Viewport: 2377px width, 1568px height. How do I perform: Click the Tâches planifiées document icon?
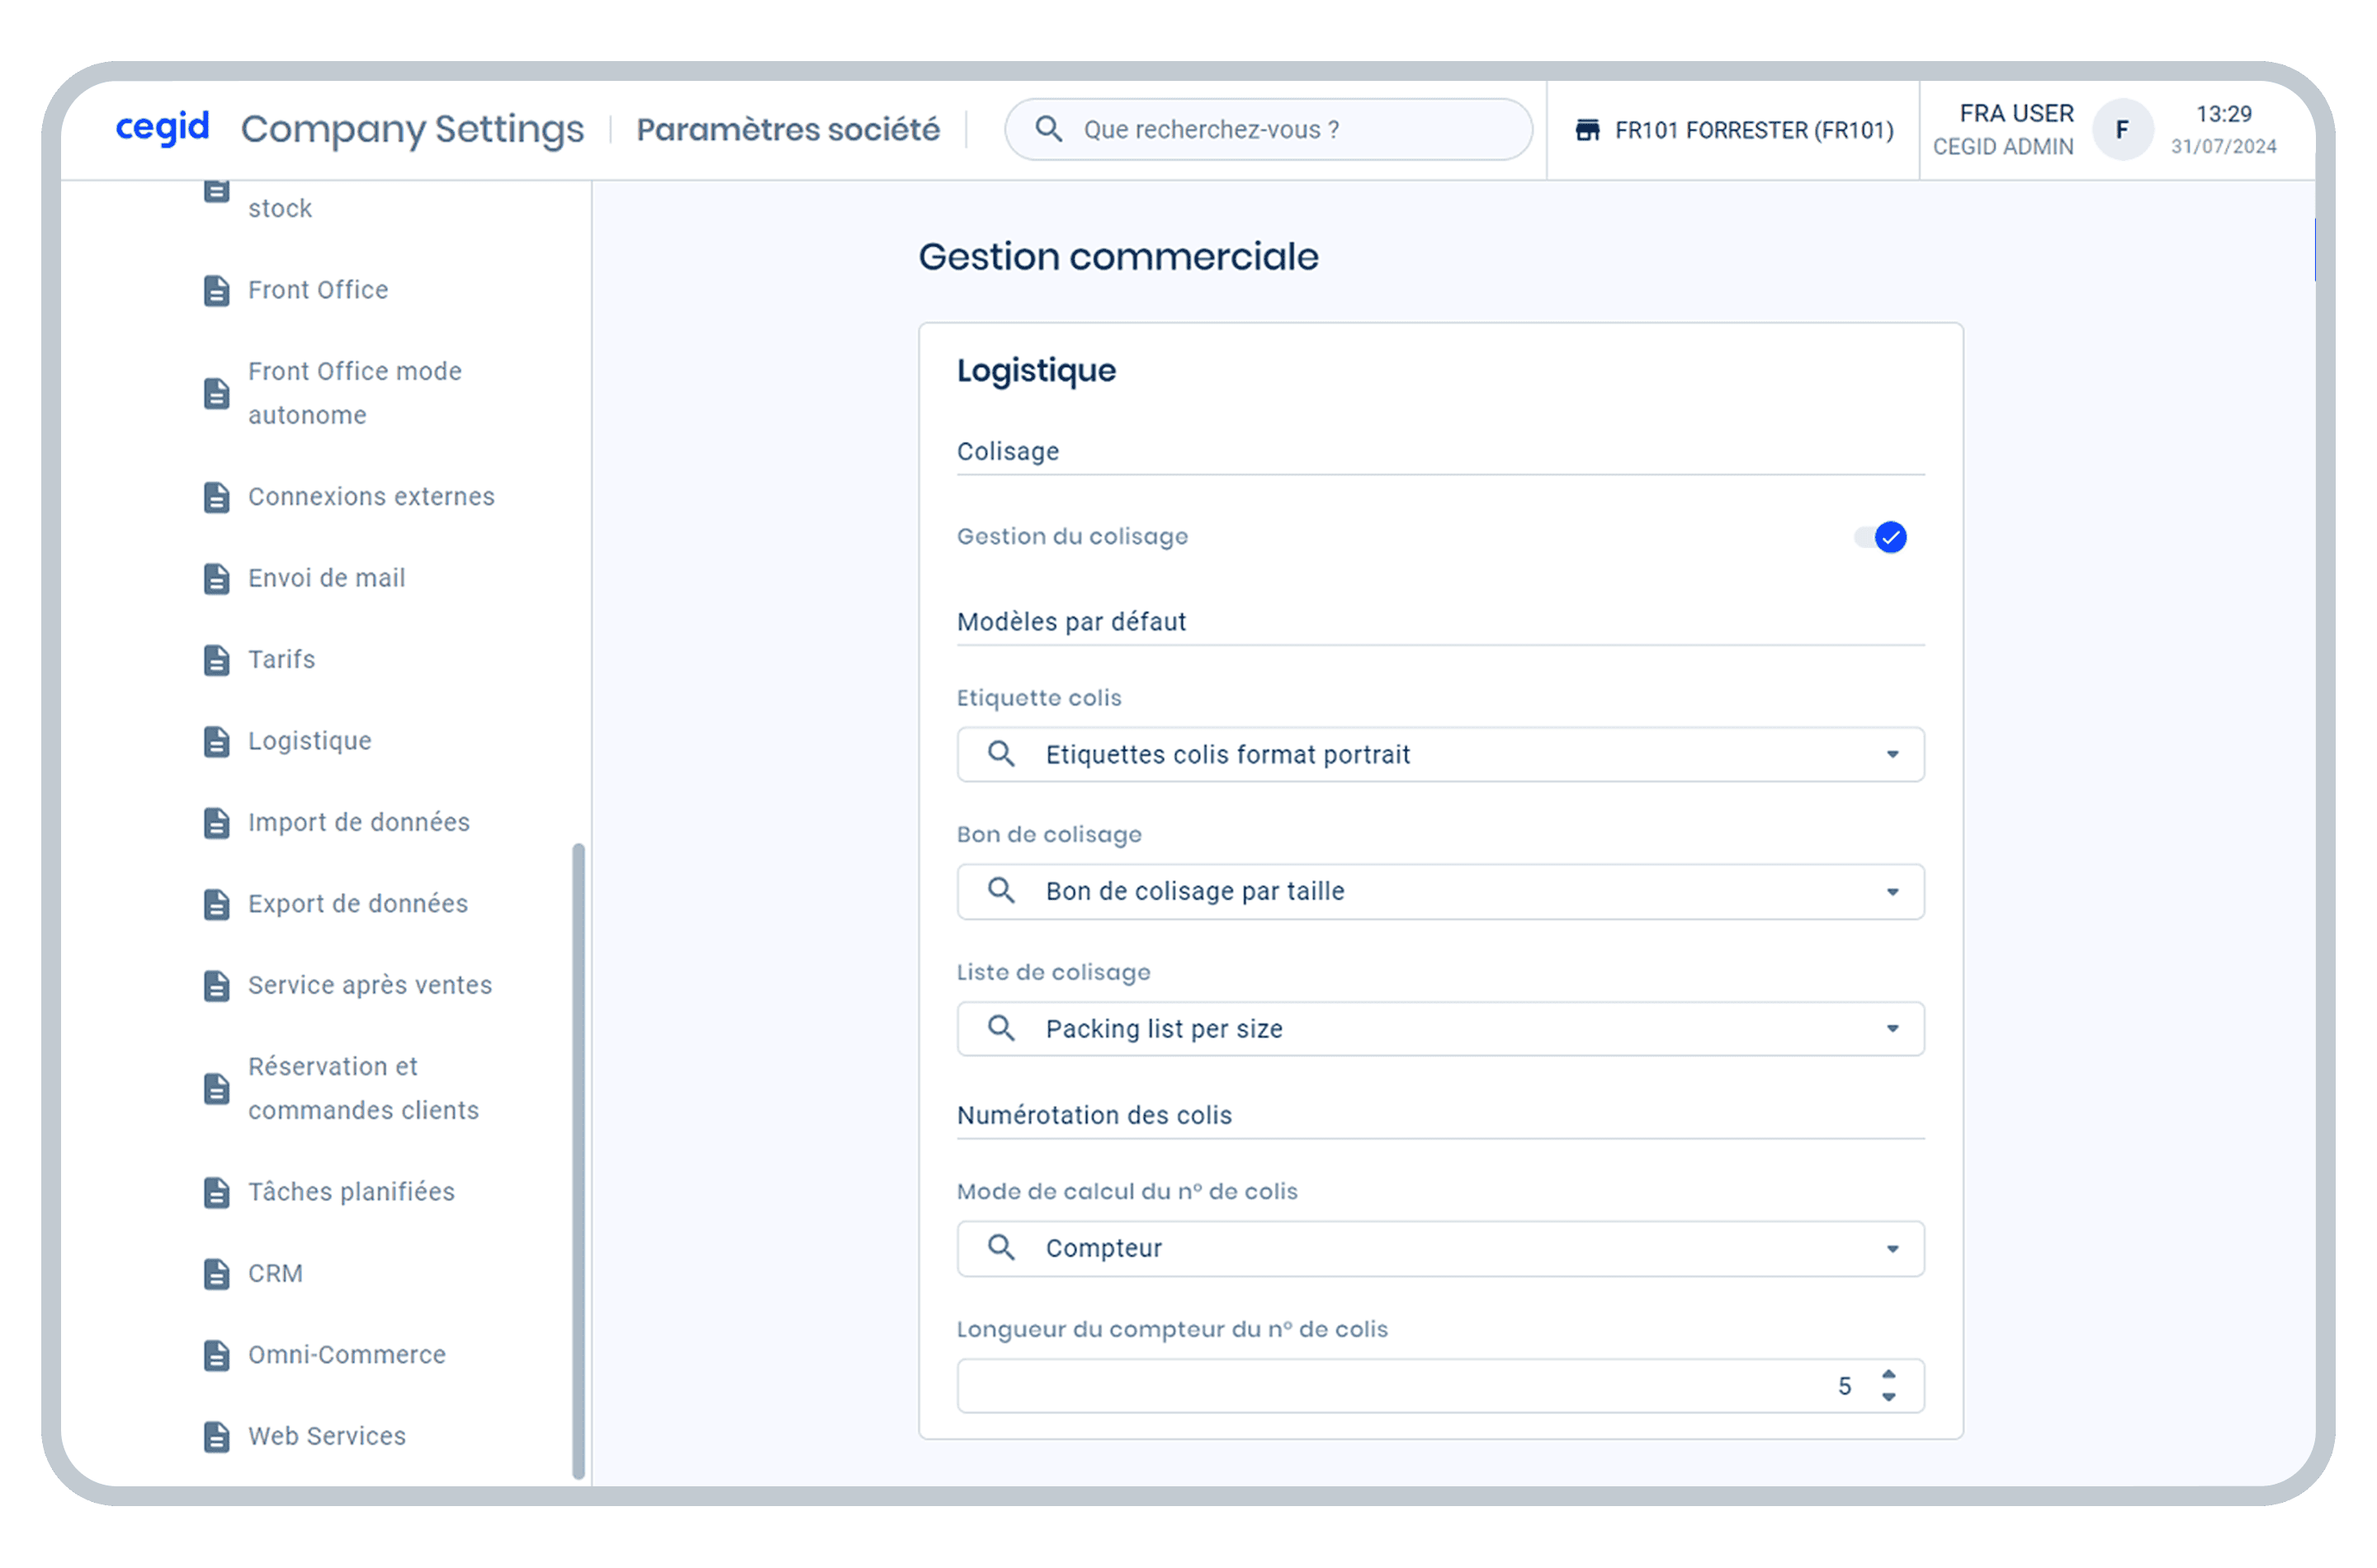pyautogui.click(x=217, y=1194)
